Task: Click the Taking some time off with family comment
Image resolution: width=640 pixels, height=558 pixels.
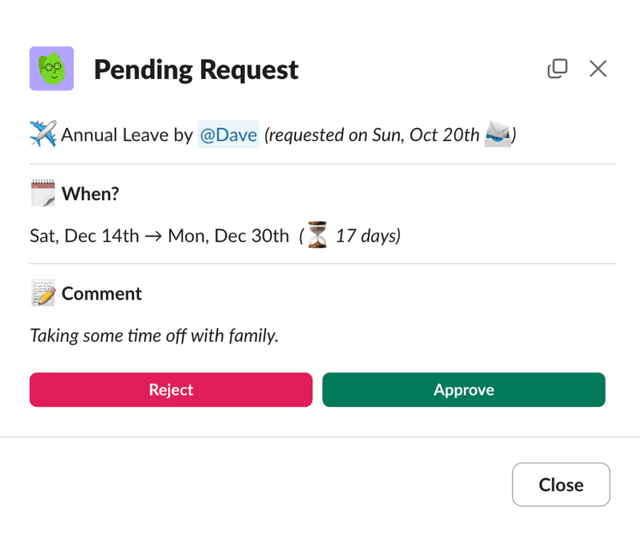Action: [154, 336]
